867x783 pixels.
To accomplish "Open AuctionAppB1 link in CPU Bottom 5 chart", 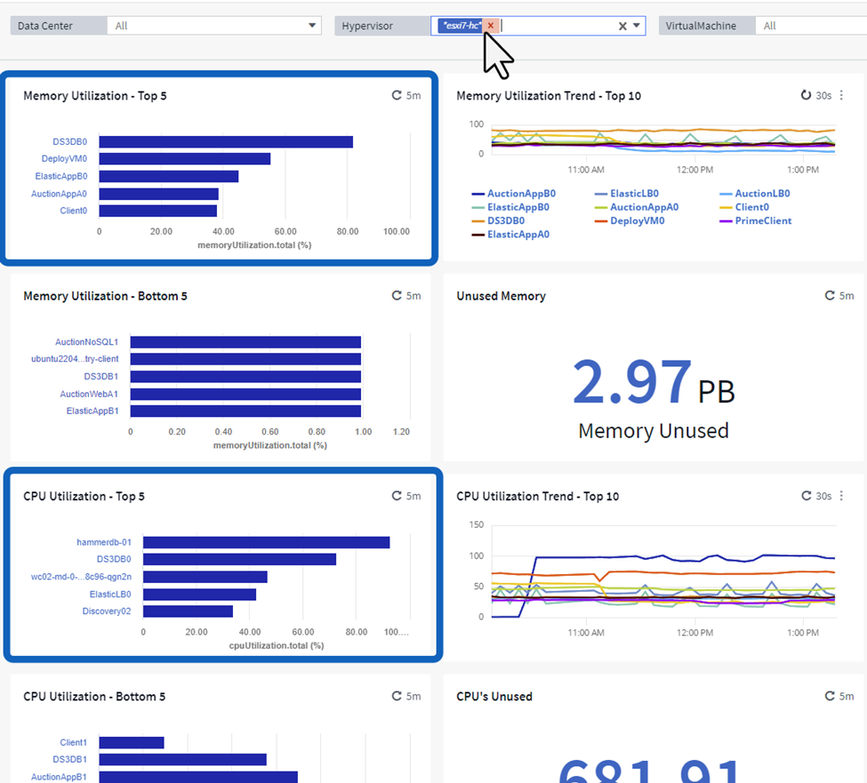I will 59,776.
